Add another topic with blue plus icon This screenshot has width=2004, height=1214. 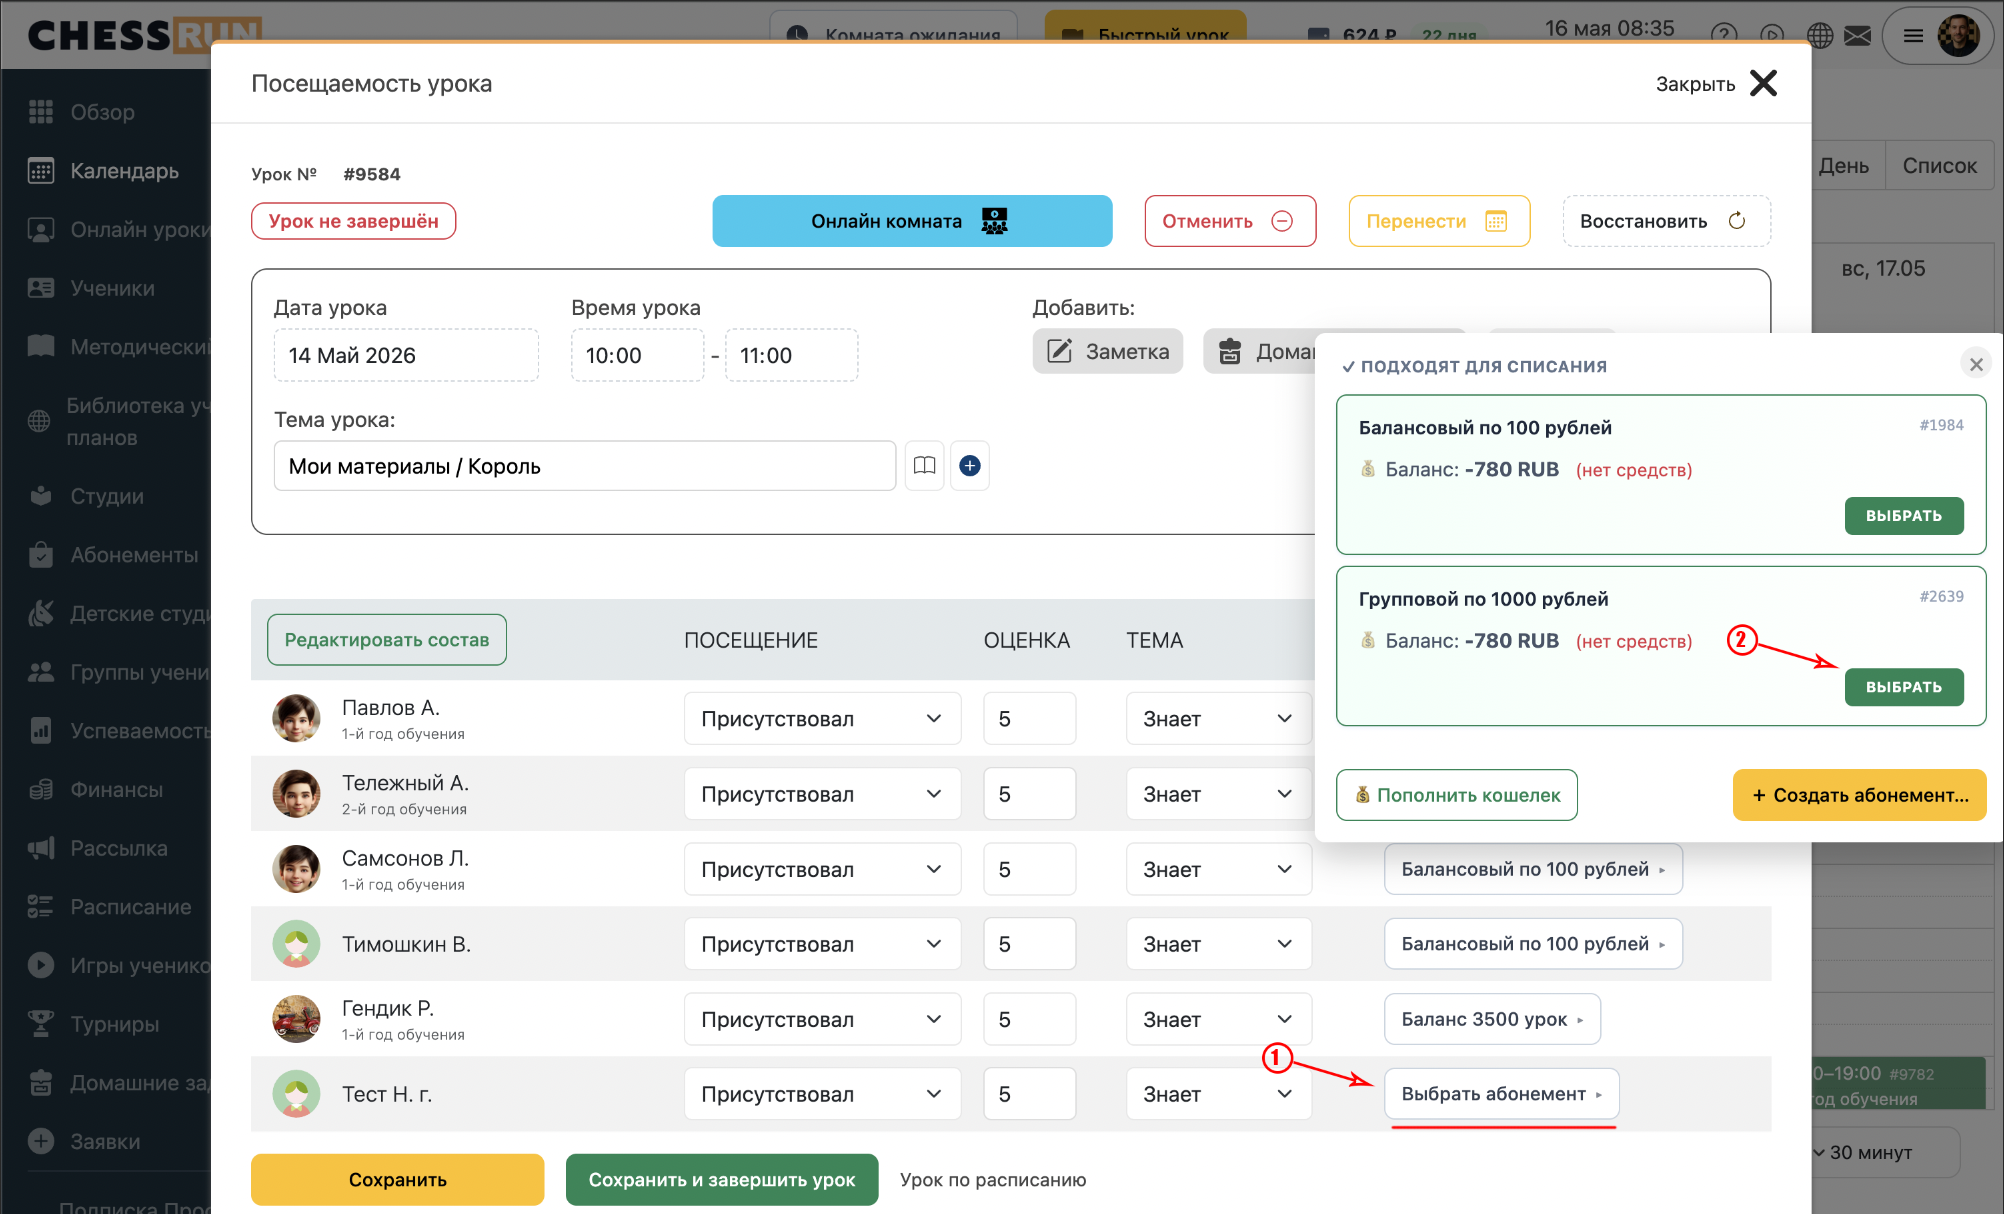(x=969, y=466)
